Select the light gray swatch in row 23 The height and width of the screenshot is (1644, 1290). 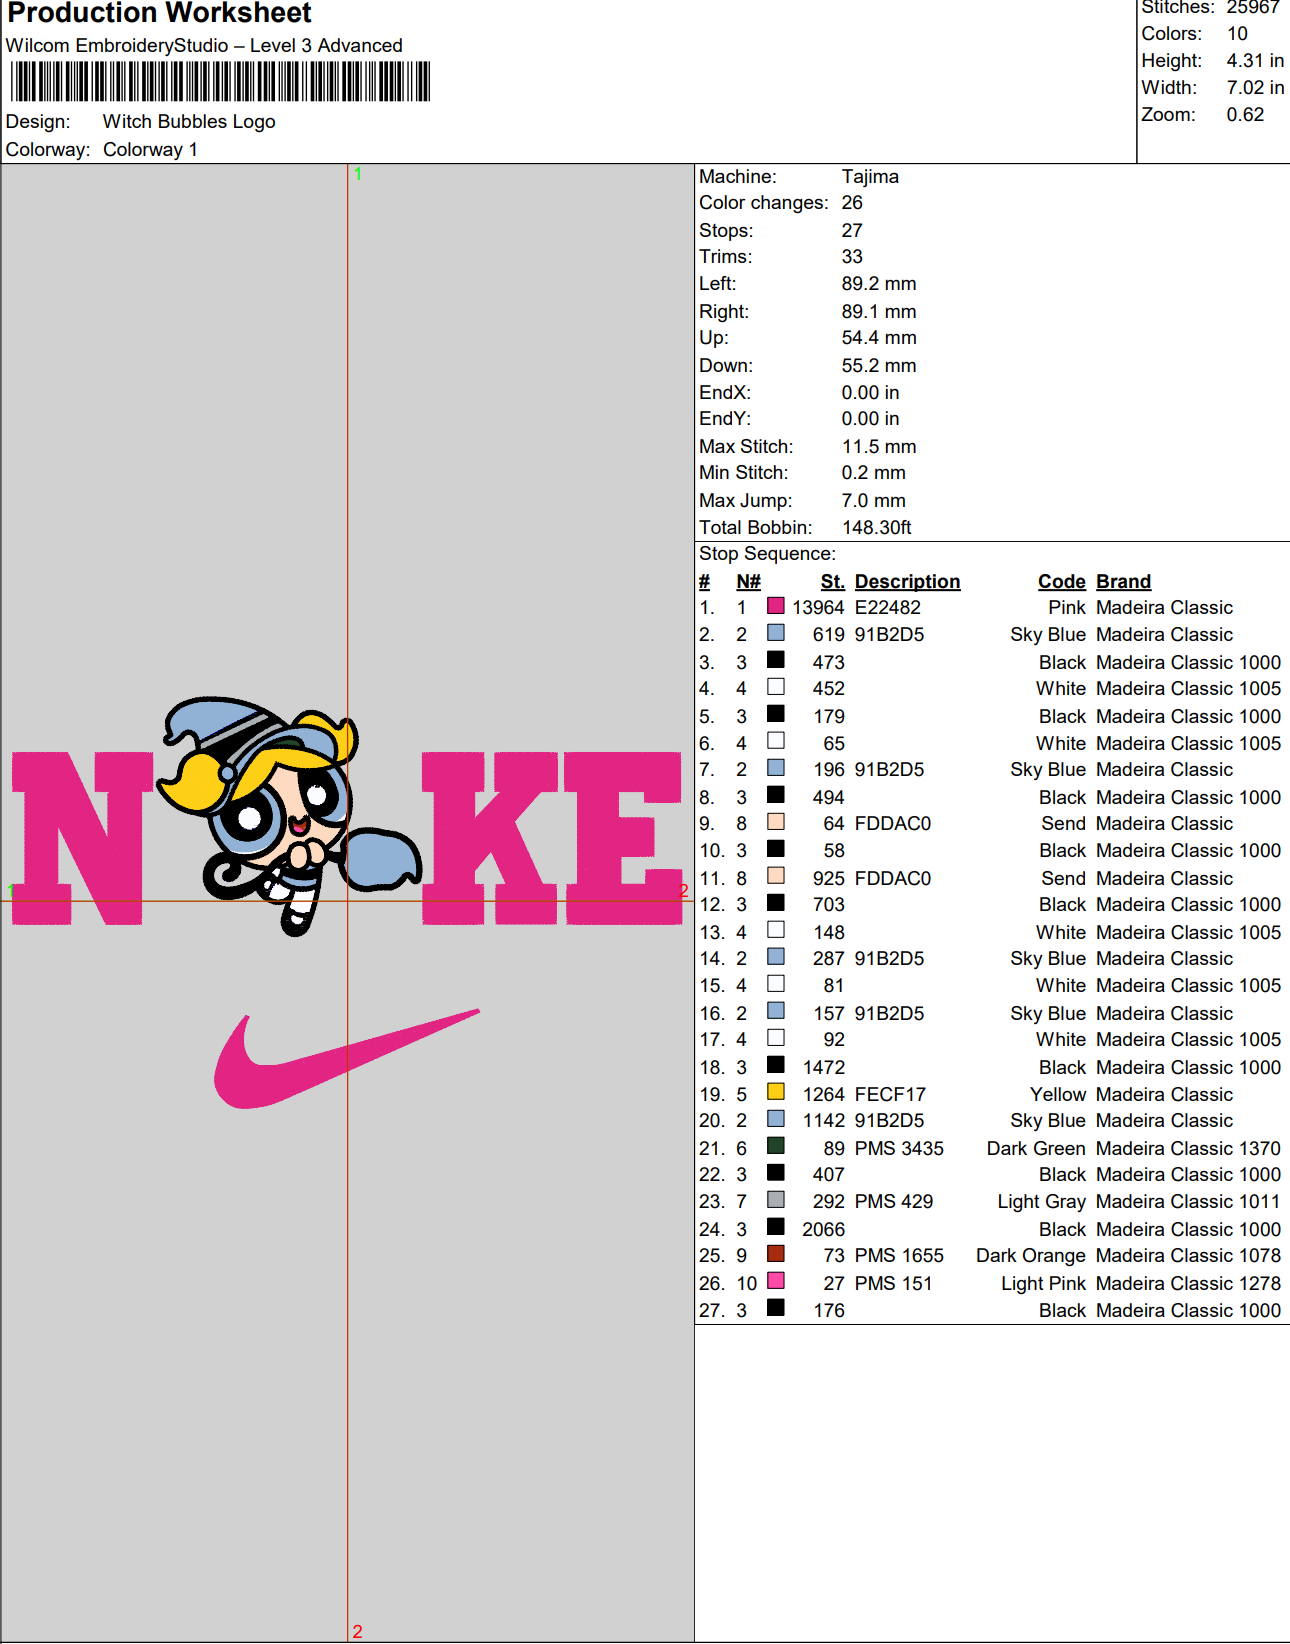tap(775, 1200)
